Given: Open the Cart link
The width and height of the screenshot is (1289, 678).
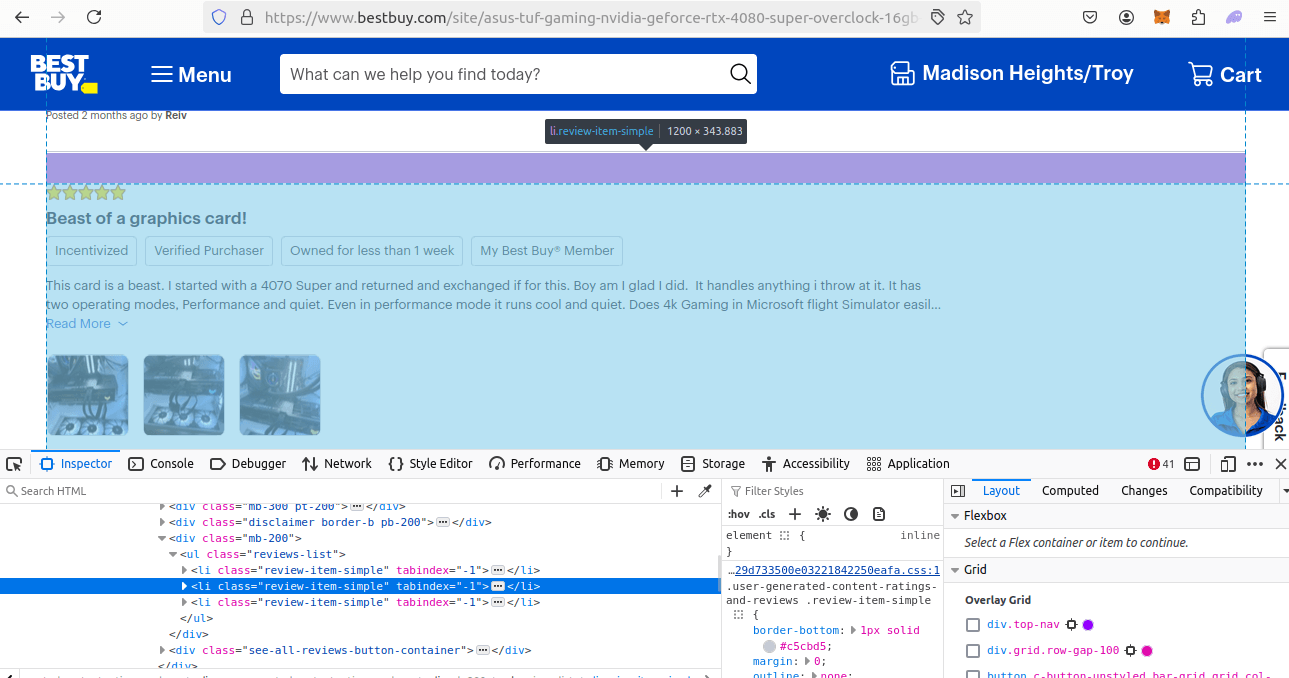Looking at the screenshot, I should [1224, 74].
